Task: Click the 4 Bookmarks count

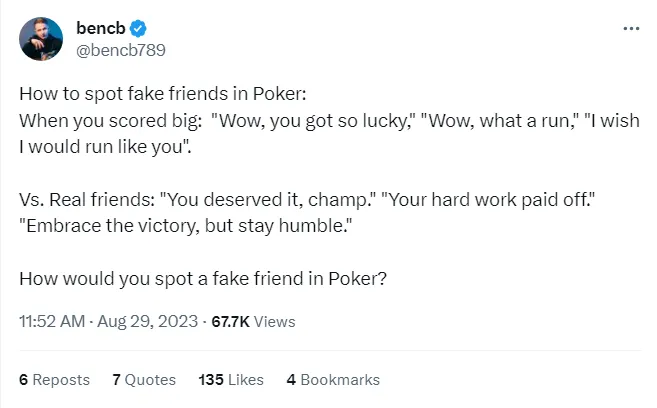Action: click(333, 380)
